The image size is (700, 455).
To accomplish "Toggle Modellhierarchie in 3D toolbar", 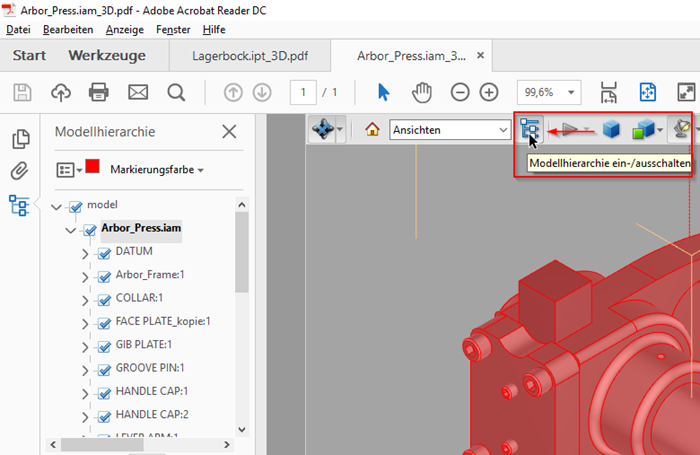I will (x=530, y=129).
